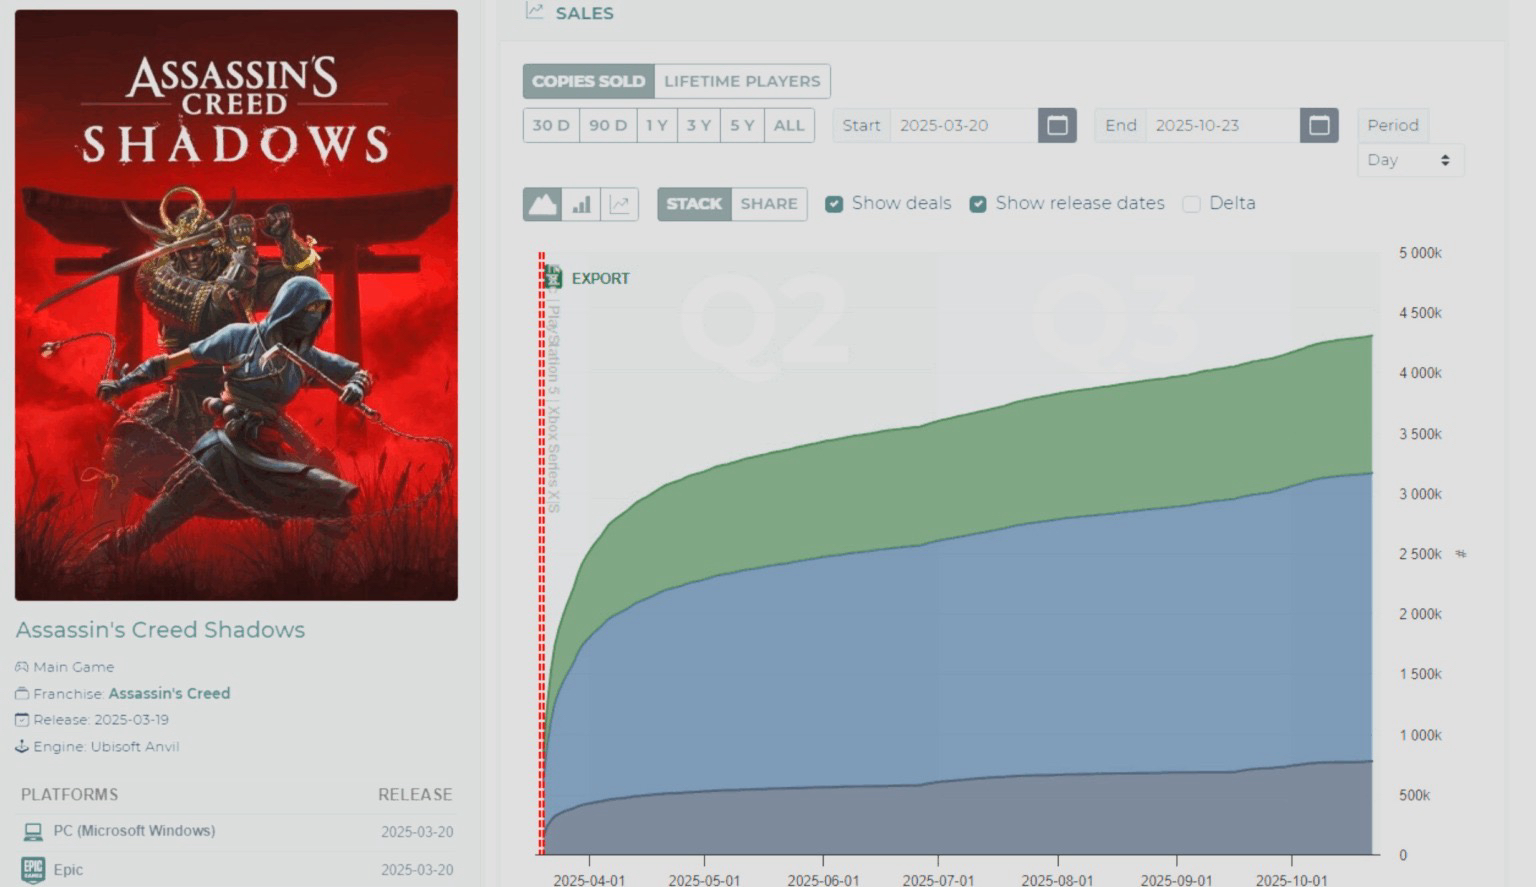1536x887 pixels.
Task: Disable the Show release dates checkbox
Action: pyautogui.click(x=978, y=204)
